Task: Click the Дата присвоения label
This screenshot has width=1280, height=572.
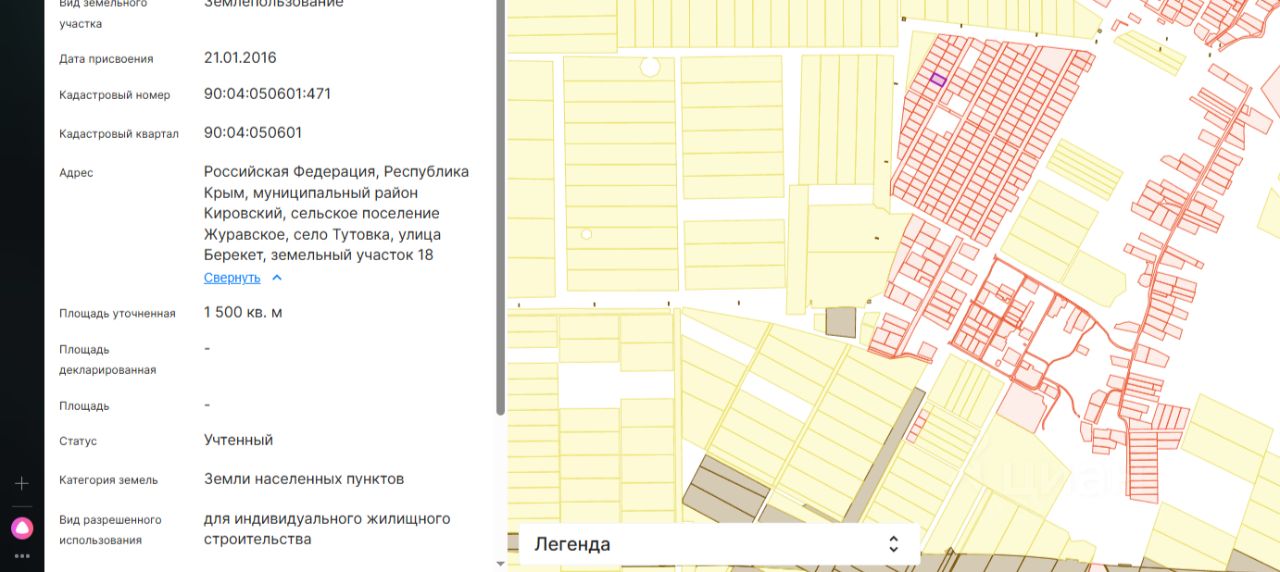Action: 106,59
